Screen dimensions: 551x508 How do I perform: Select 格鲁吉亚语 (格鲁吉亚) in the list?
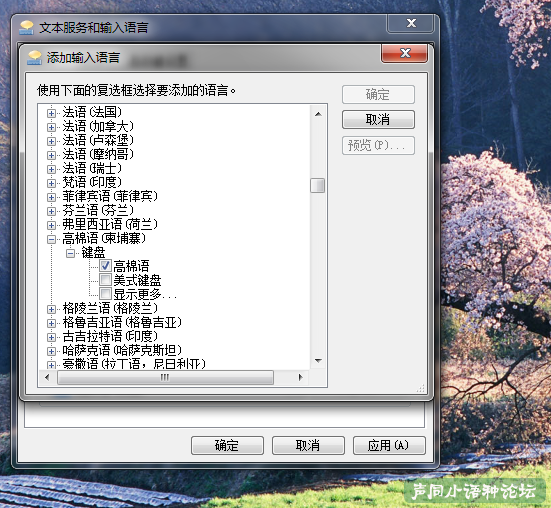(122, 322)
